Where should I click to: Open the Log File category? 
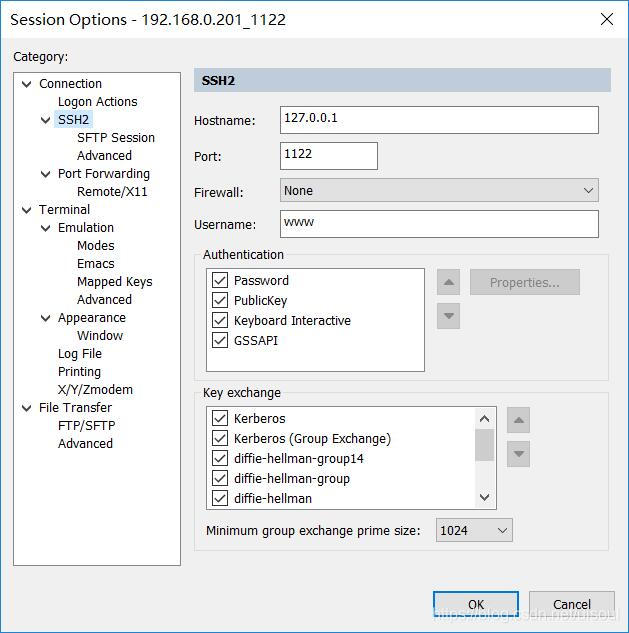(x=80, y=354)
